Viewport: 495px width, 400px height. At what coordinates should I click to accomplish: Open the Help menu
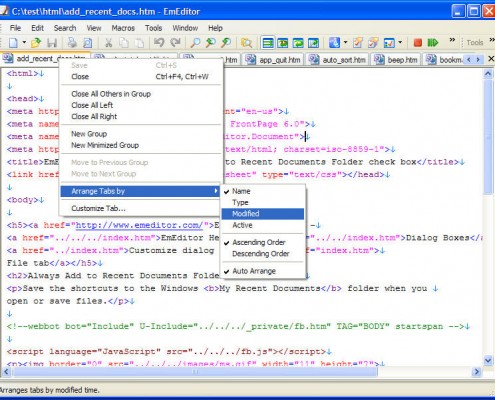215,28
